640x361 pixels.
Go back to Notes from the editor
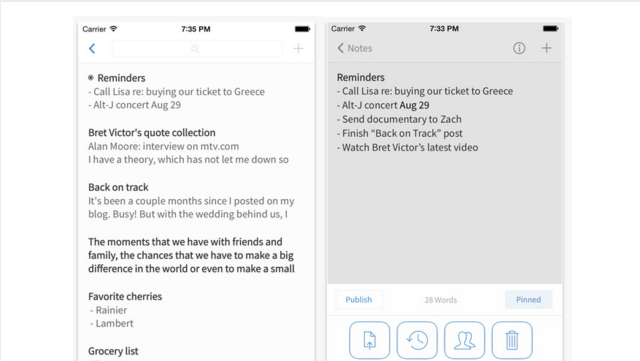click(x=355, y=48)
